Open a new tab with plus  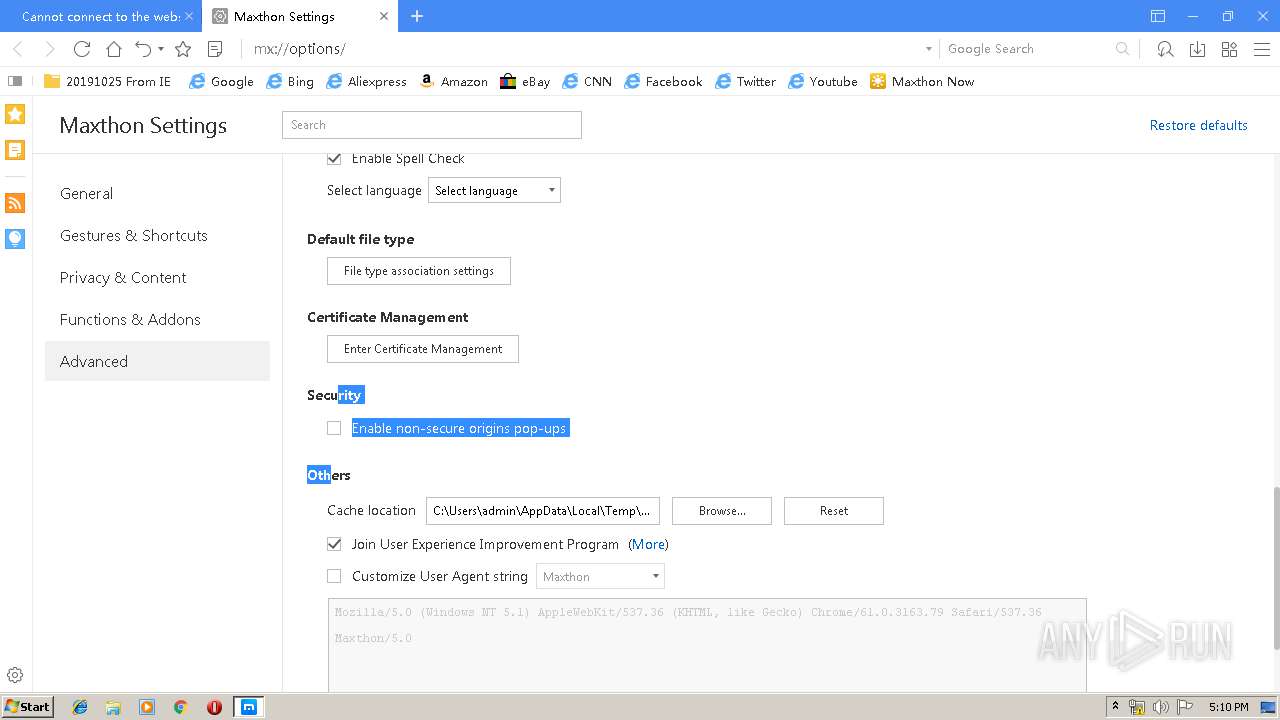coord(417,16)
